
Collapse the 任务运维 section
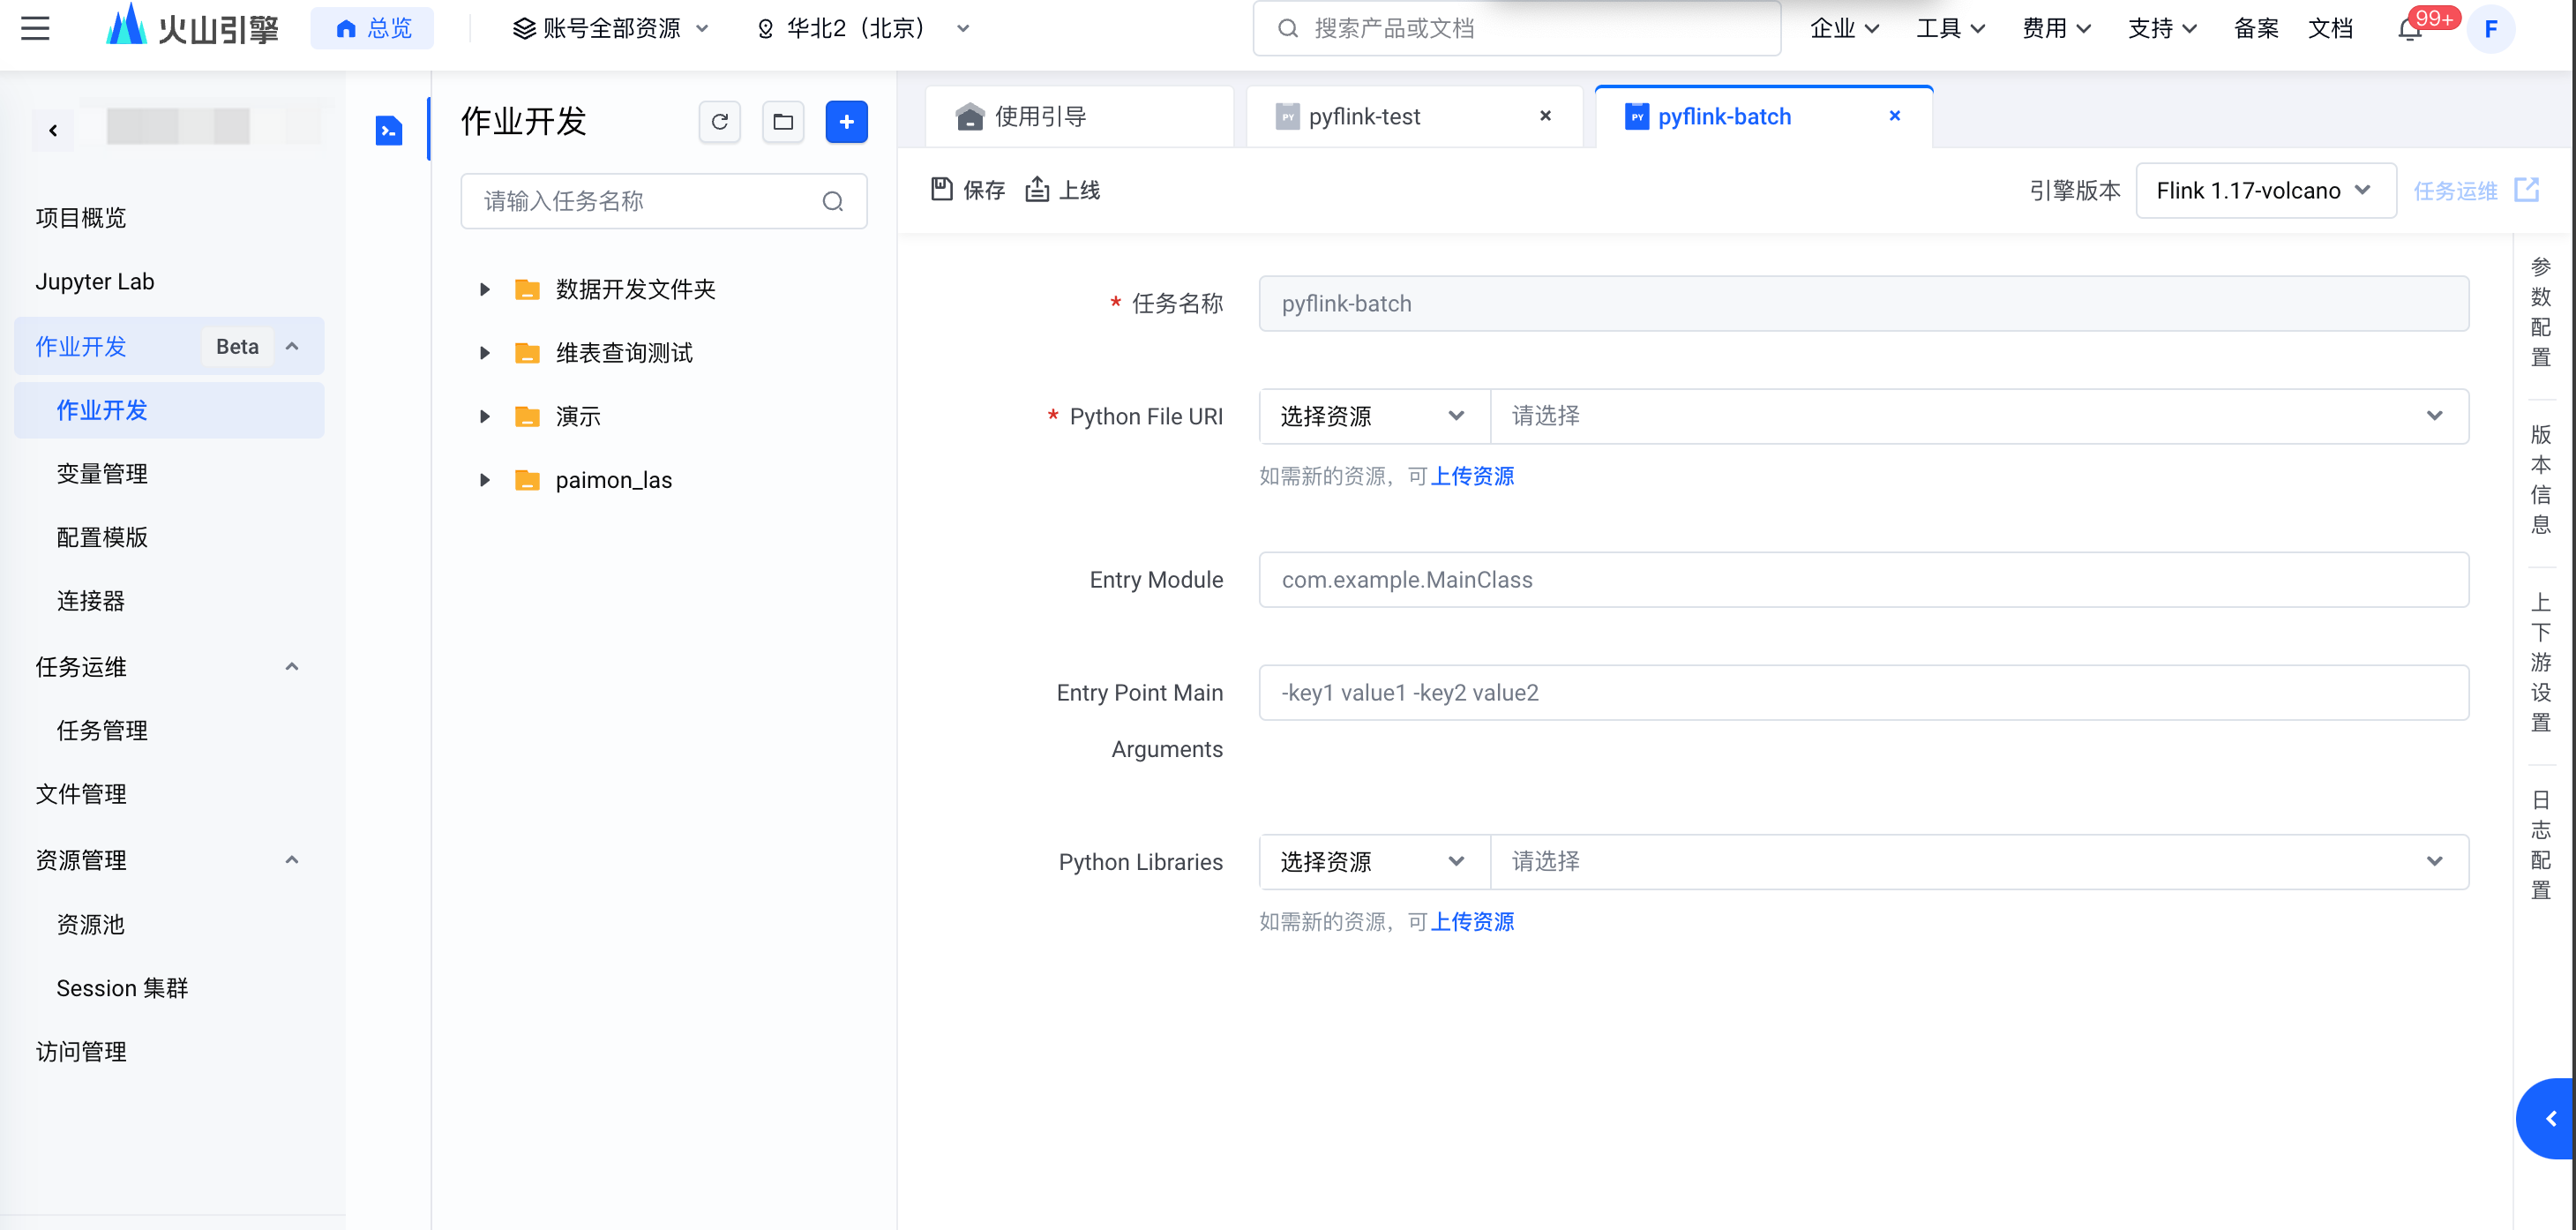coord(292,666)
